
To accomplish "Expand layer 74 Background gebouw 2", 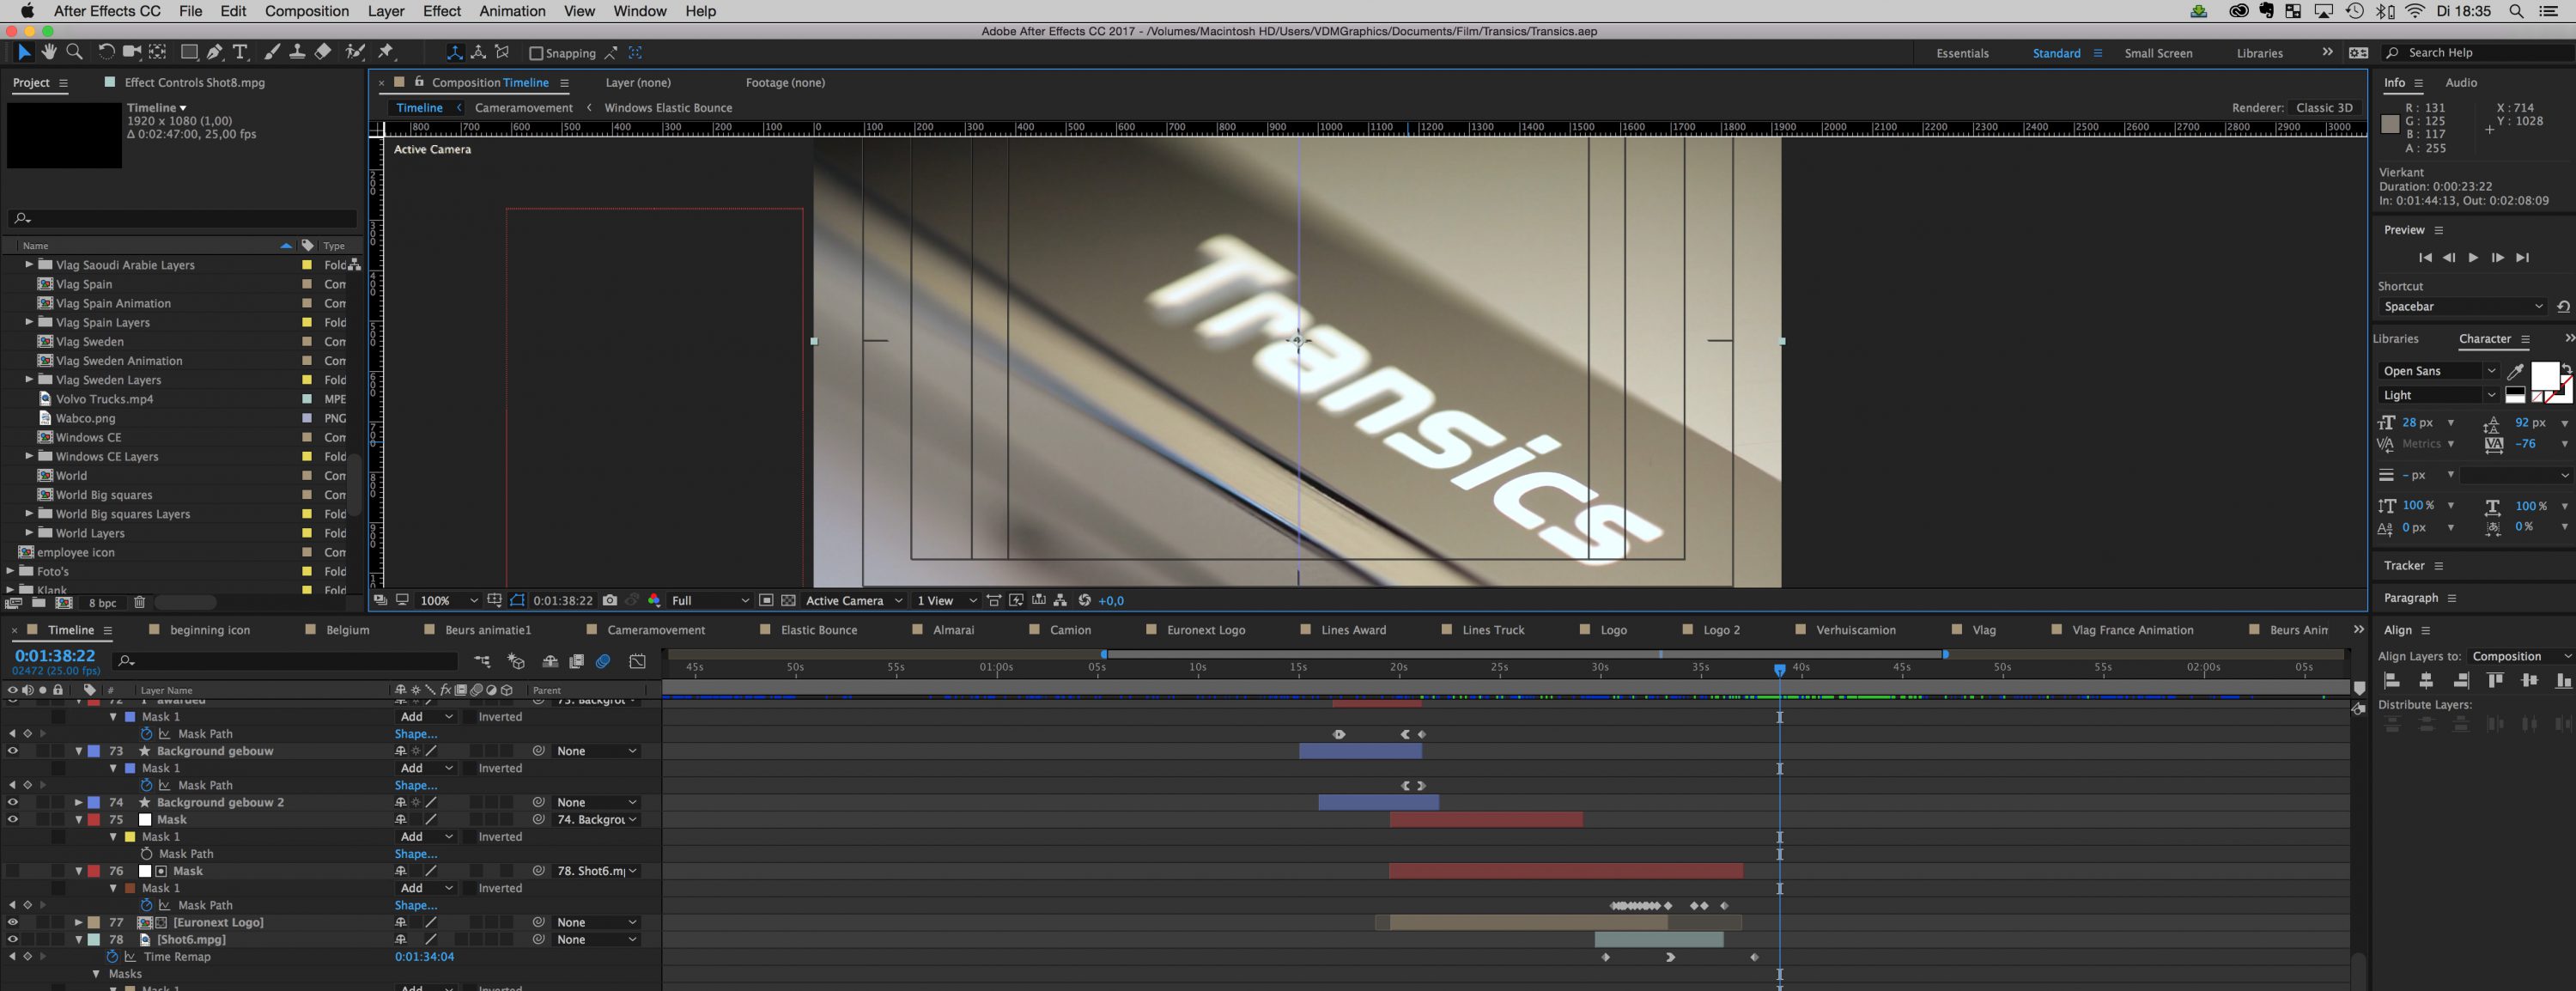I will pyautogui.click(x=78, y=802).
